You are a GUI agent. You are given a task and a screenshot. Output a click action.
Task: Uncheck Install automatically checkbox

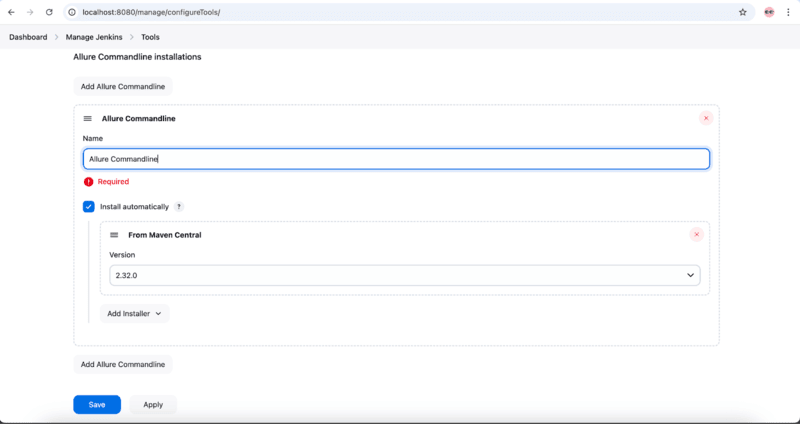89,207
